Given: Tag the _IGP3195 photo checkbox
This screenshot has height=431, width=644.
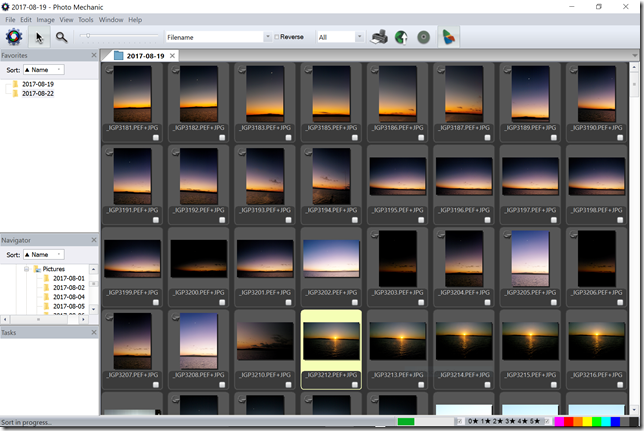Looking at the screenshot, I should [421, 220].
